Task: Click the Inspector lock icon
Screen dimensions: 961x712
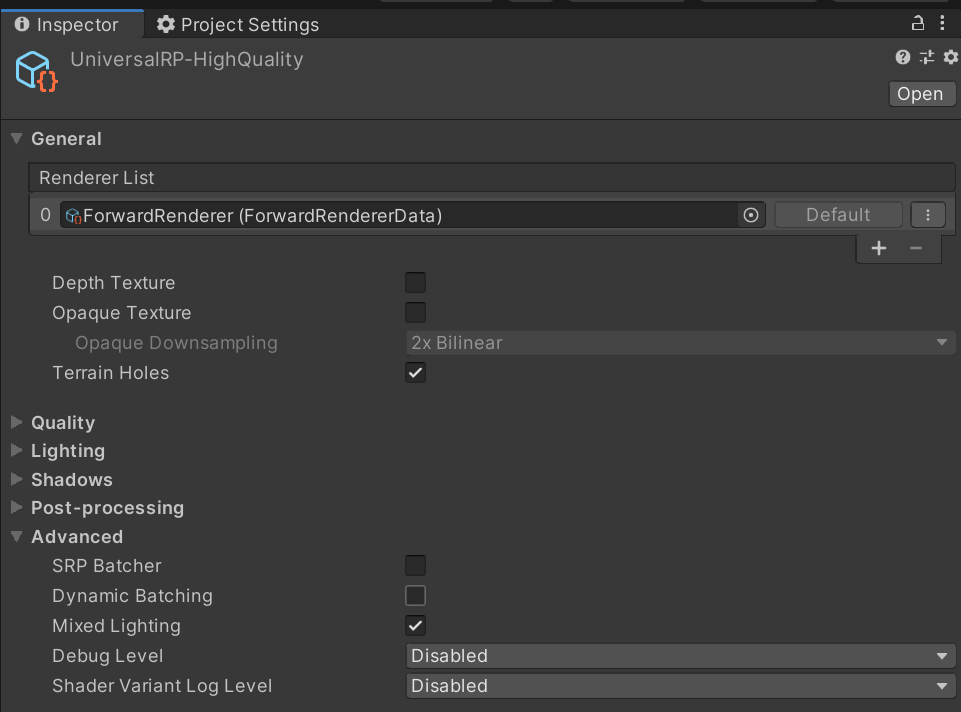Action: 917,24
